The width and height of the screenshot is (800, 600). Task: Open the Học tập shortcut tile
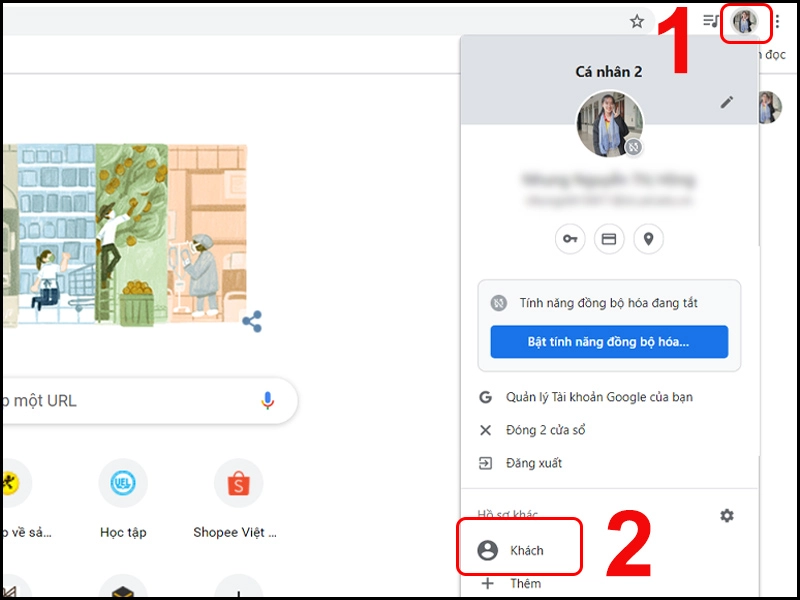[x=123, y=499]
